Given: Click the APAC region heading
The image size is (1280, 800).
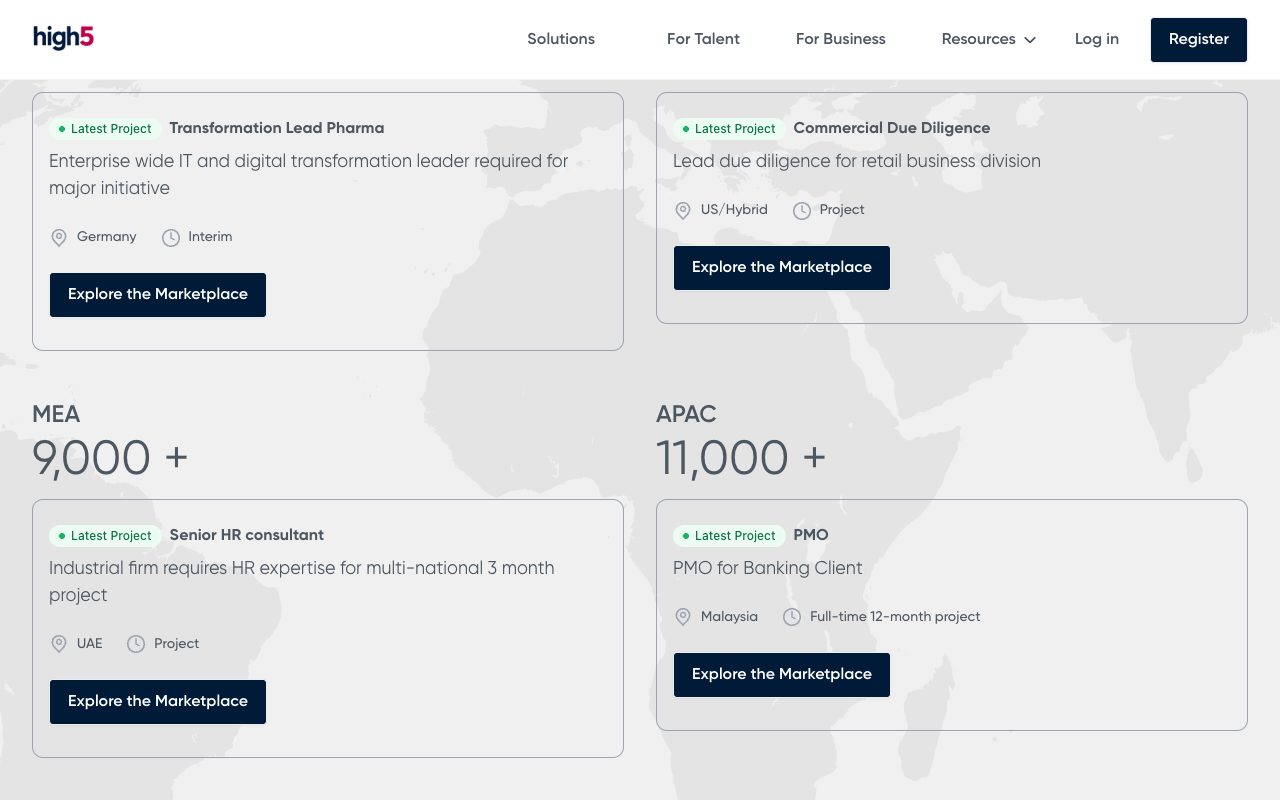Looking at the screenshot, I should coord(686,414).
